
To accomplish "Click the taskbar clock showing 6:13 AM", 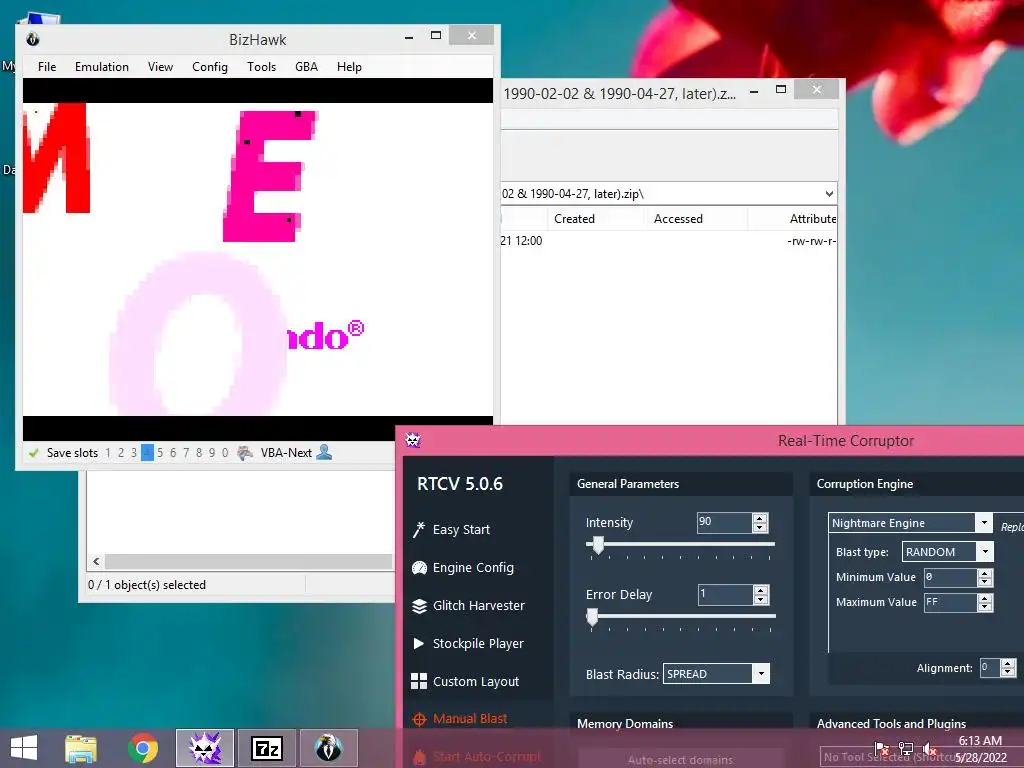I will (x=980, y=741).
